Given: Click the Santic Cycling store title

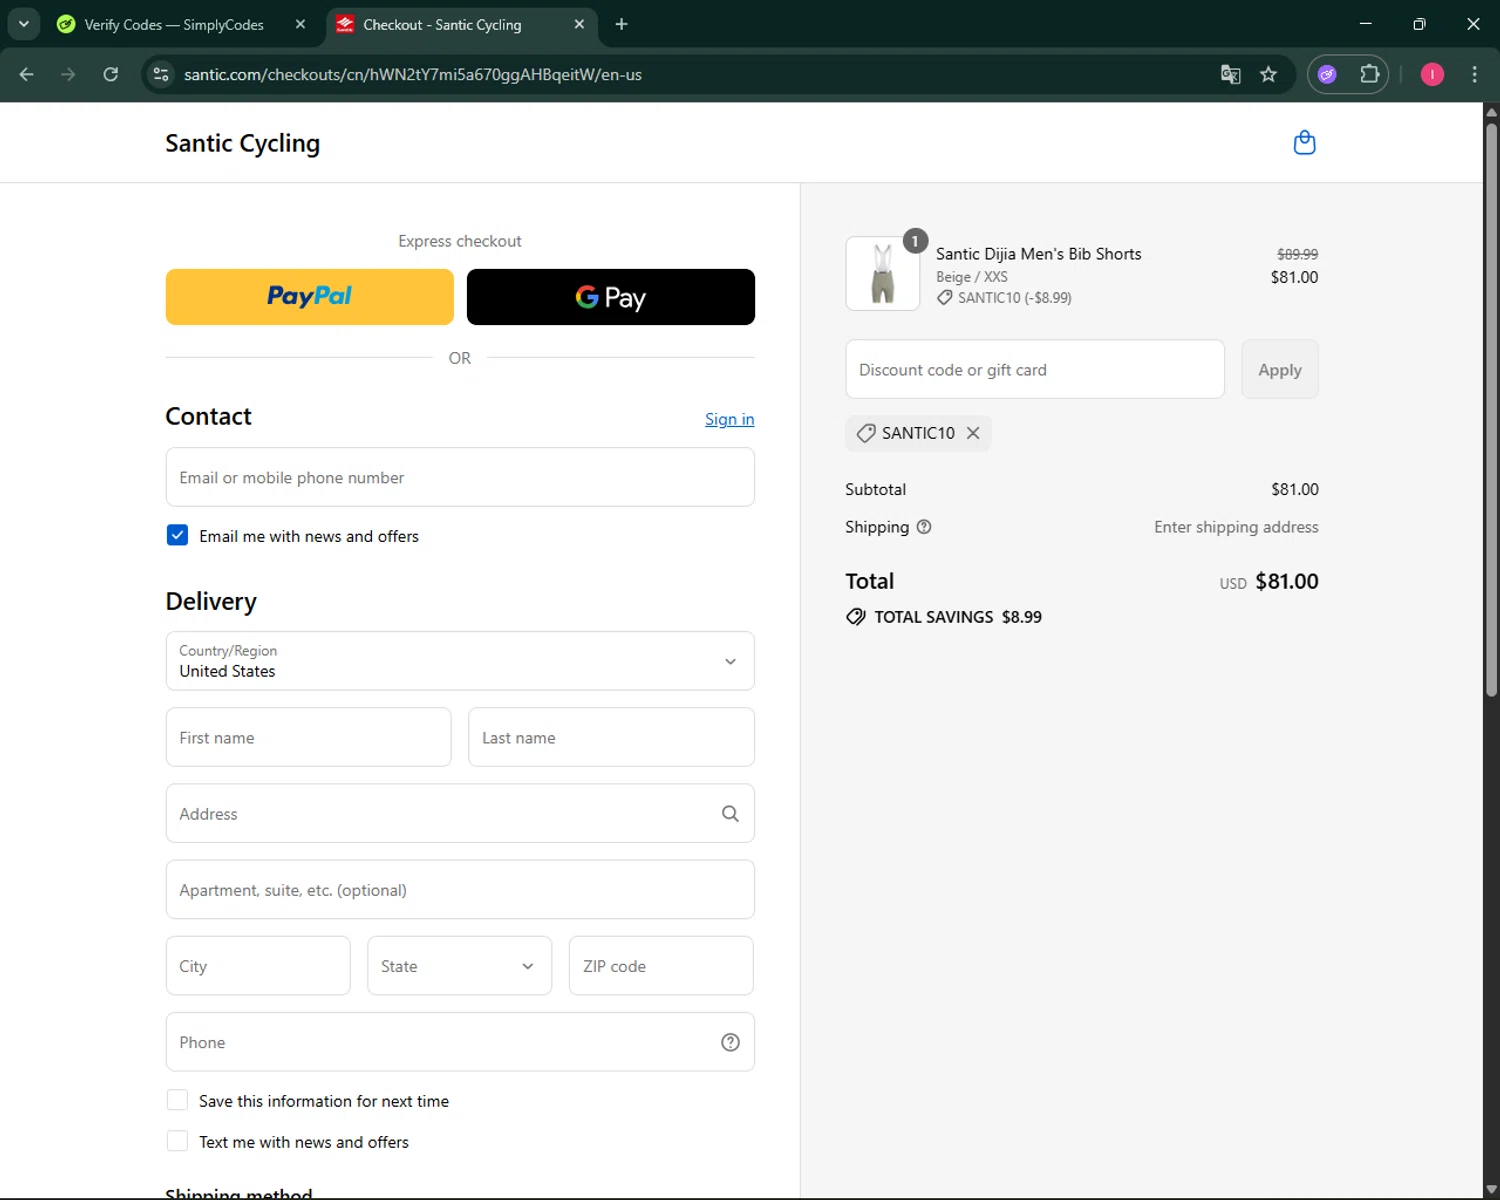Looking at the screenshot, I should click(x=242, y=143).
